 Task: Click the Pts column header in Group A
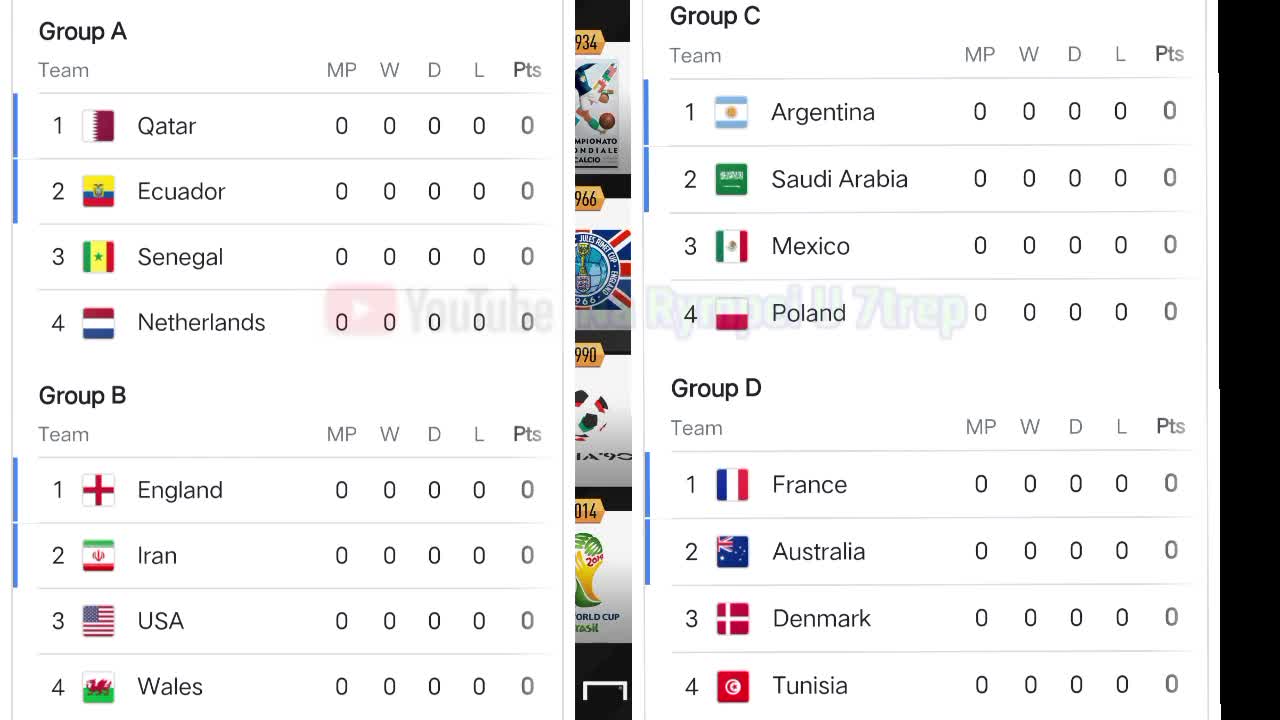coord(527,70)
